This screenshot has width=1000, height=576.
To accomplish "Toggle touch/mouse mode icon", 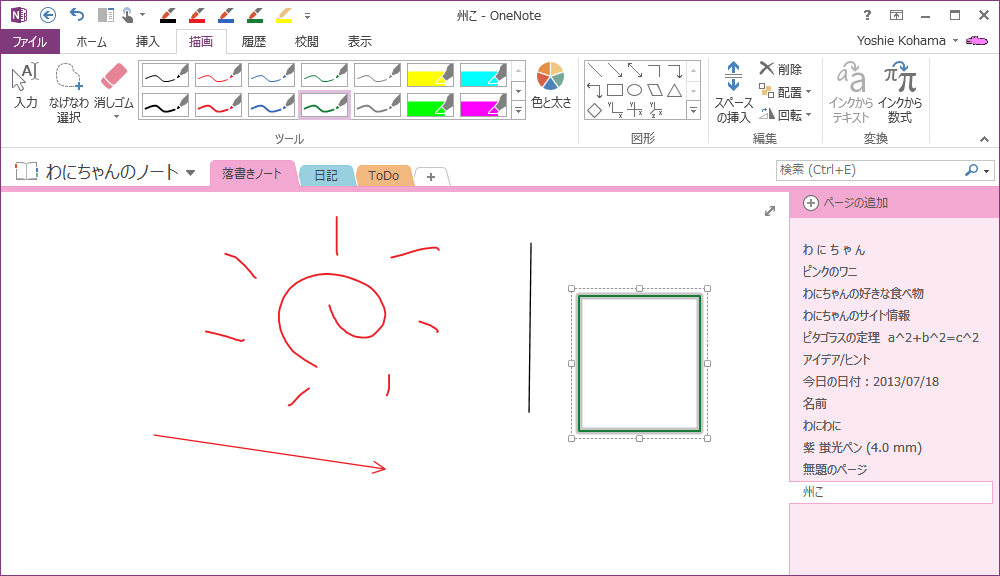I will pyautogui.click(x=127, y=15).
